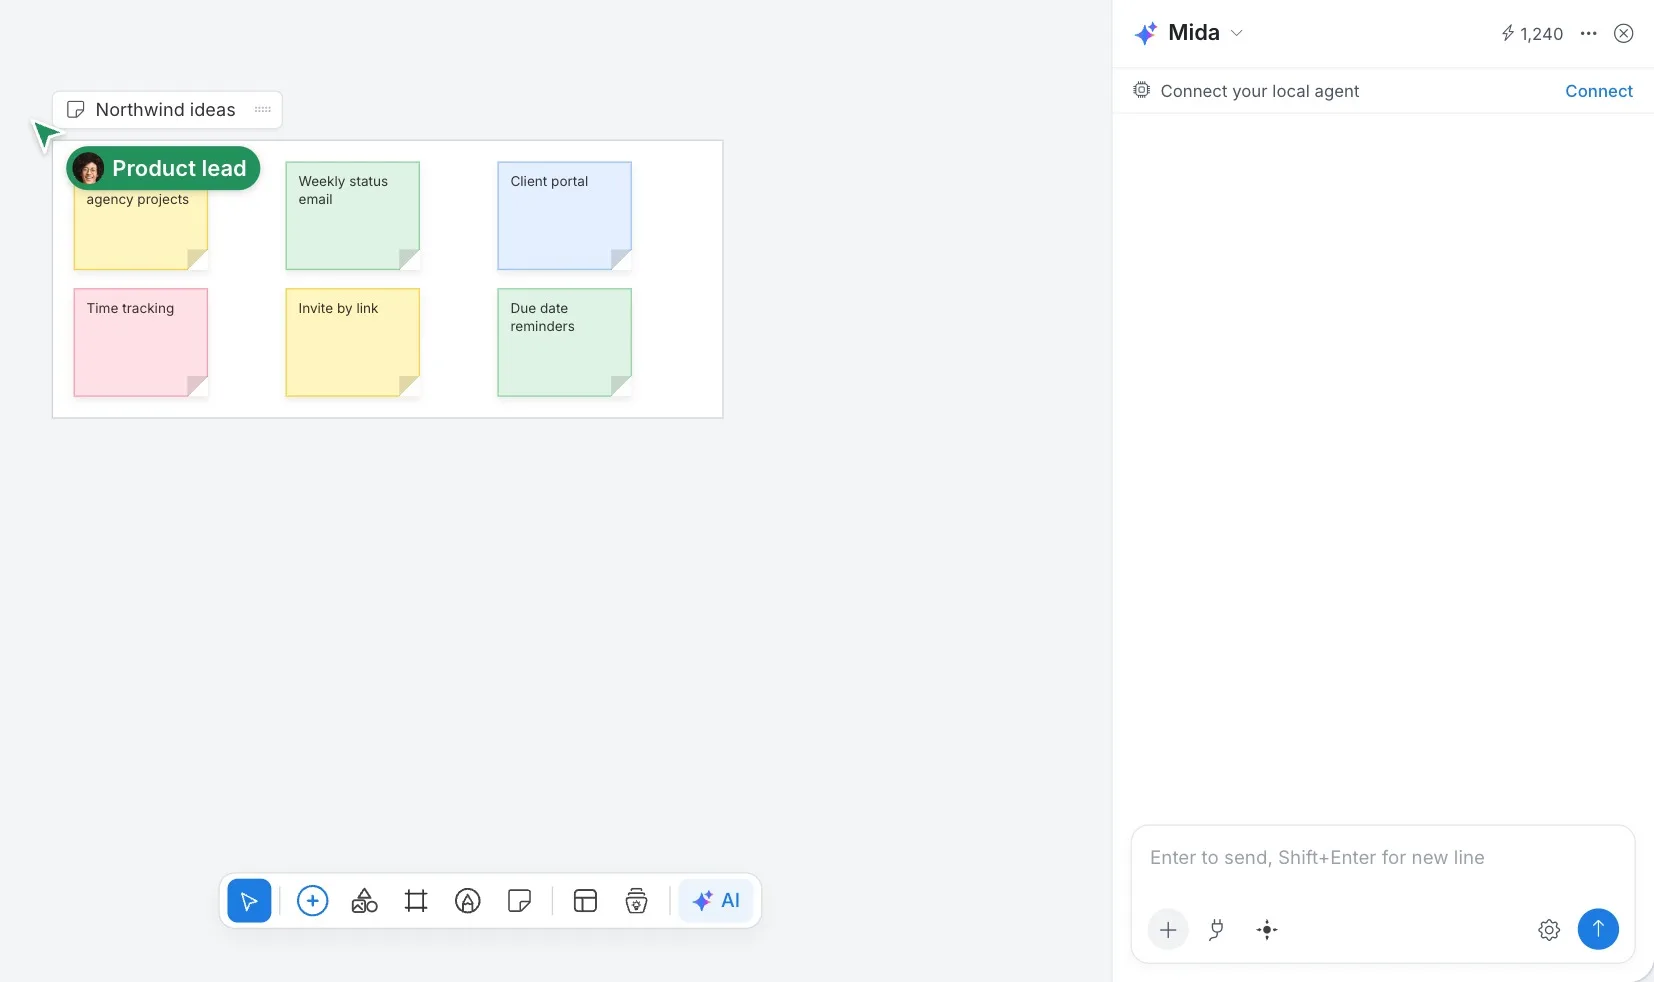The height and width of the screenshot is (982, 1654).
Task: Click the chat message input field
Action: (1383, 858)
